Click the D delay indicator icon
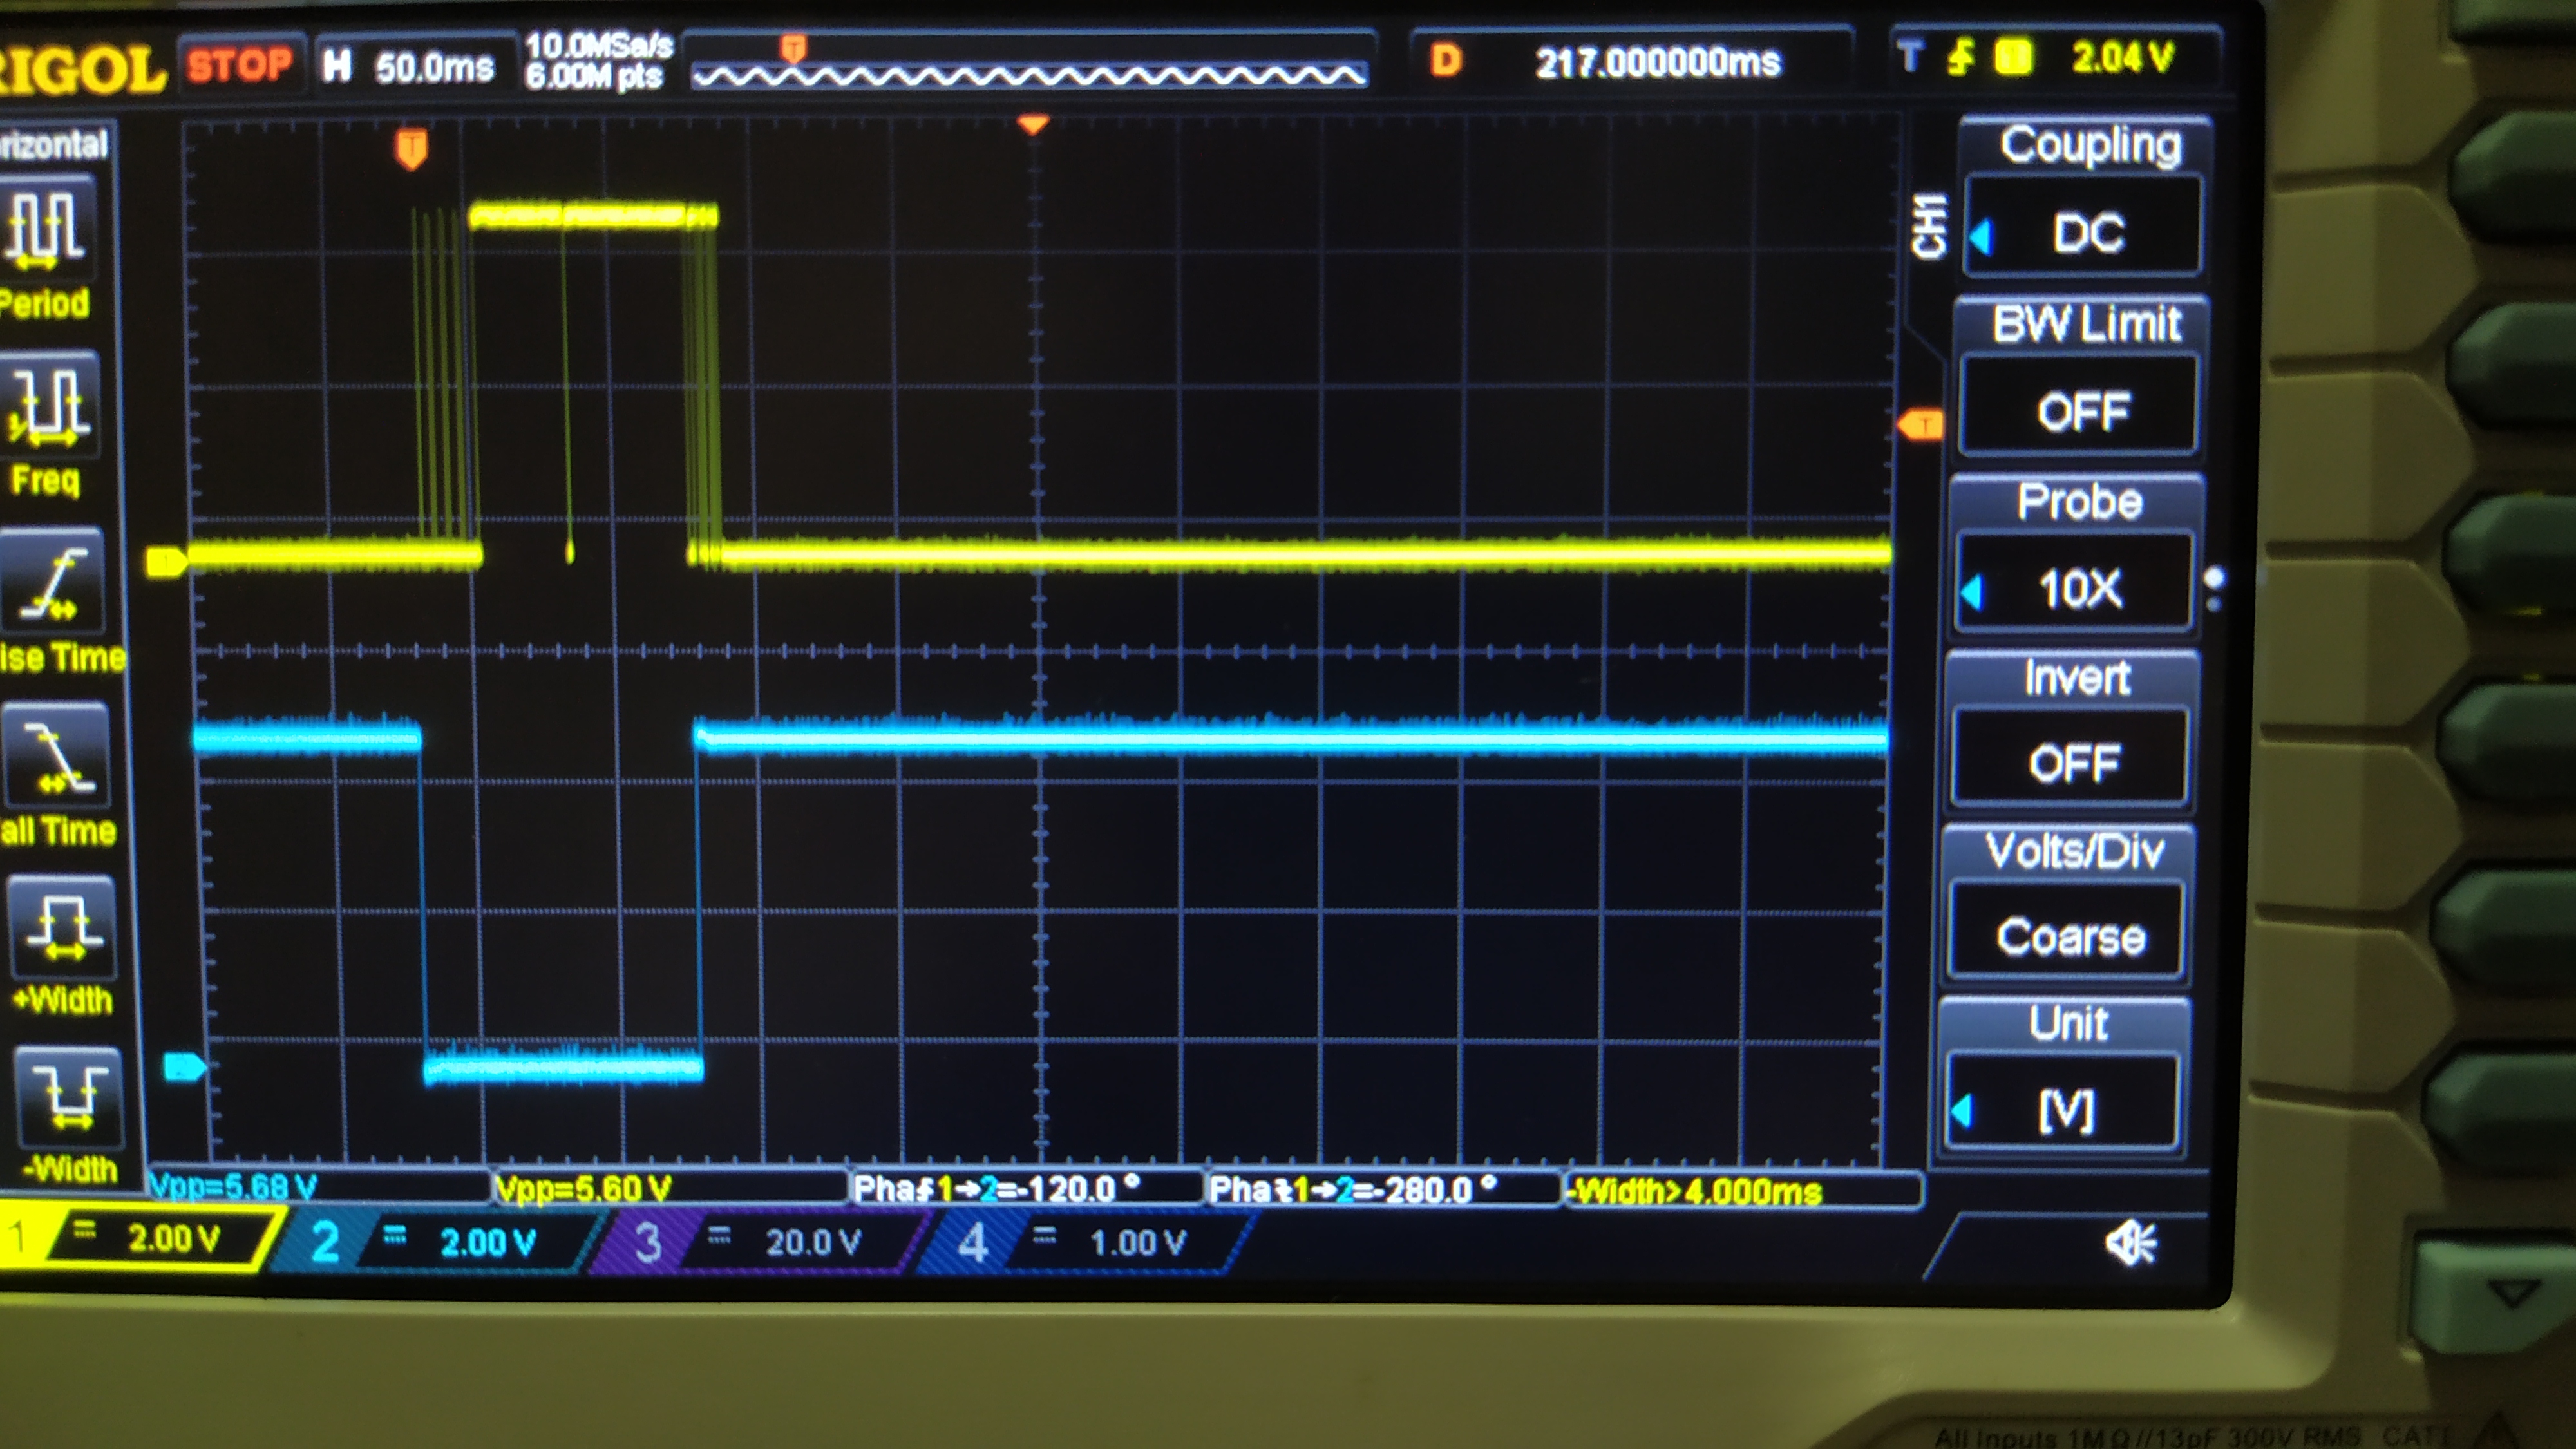 (1446, 61)
